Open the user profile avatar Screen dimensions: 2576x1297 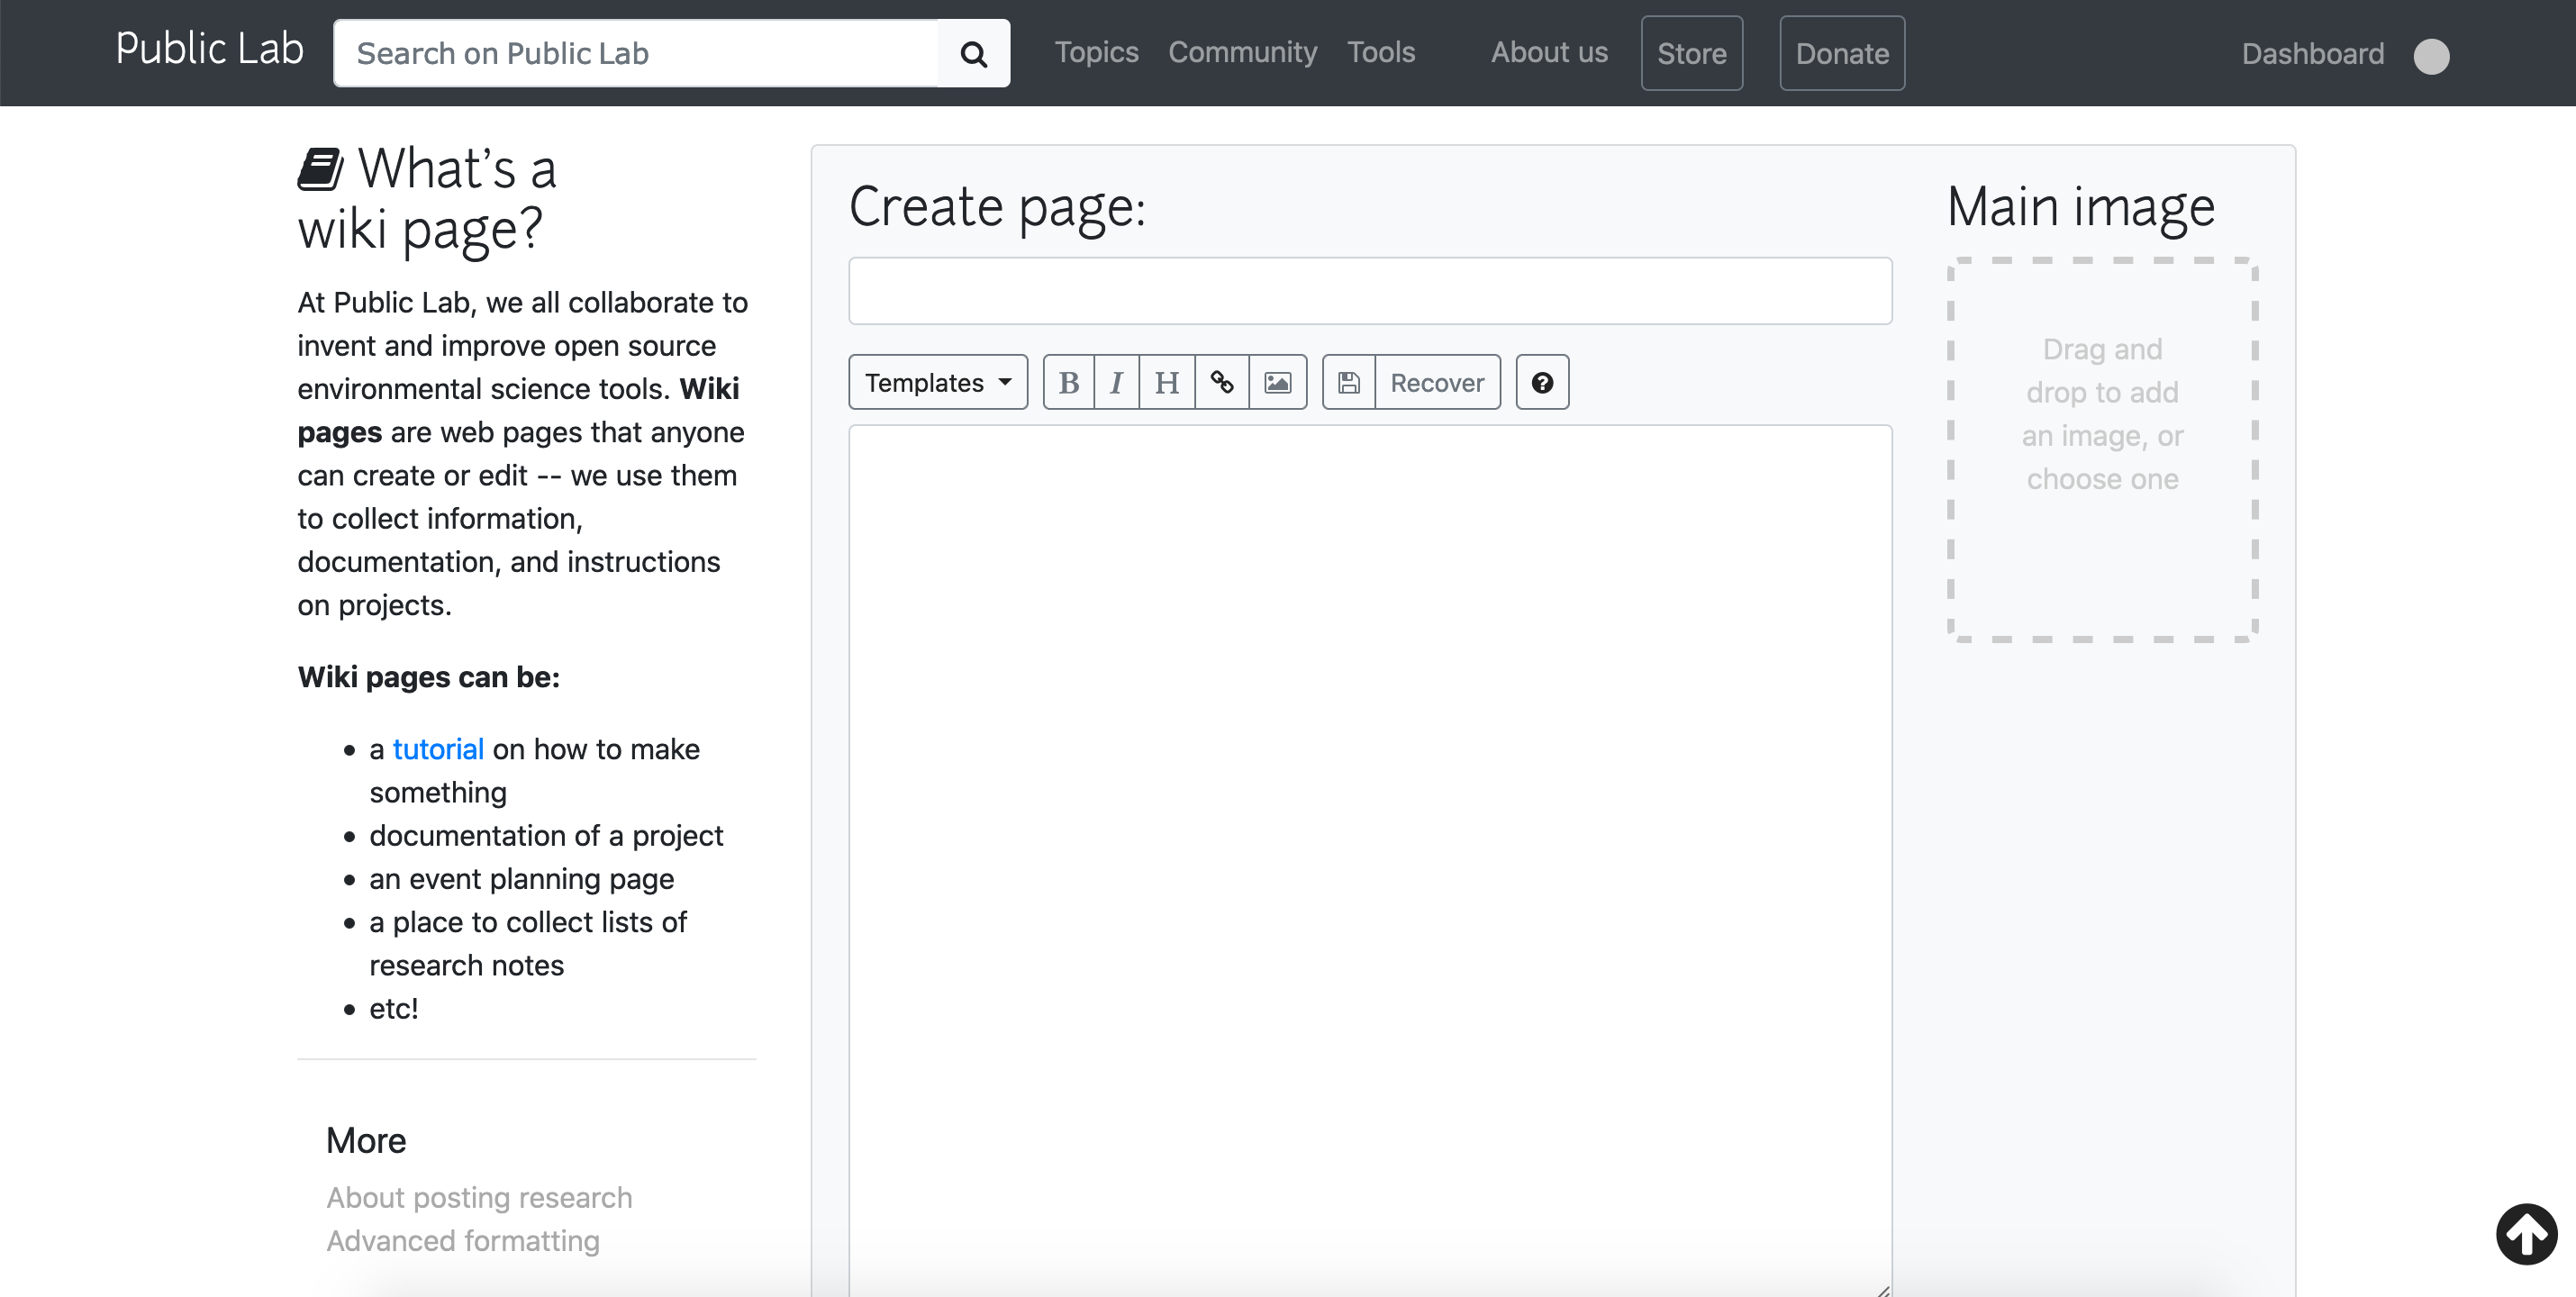coord(2430,56)
